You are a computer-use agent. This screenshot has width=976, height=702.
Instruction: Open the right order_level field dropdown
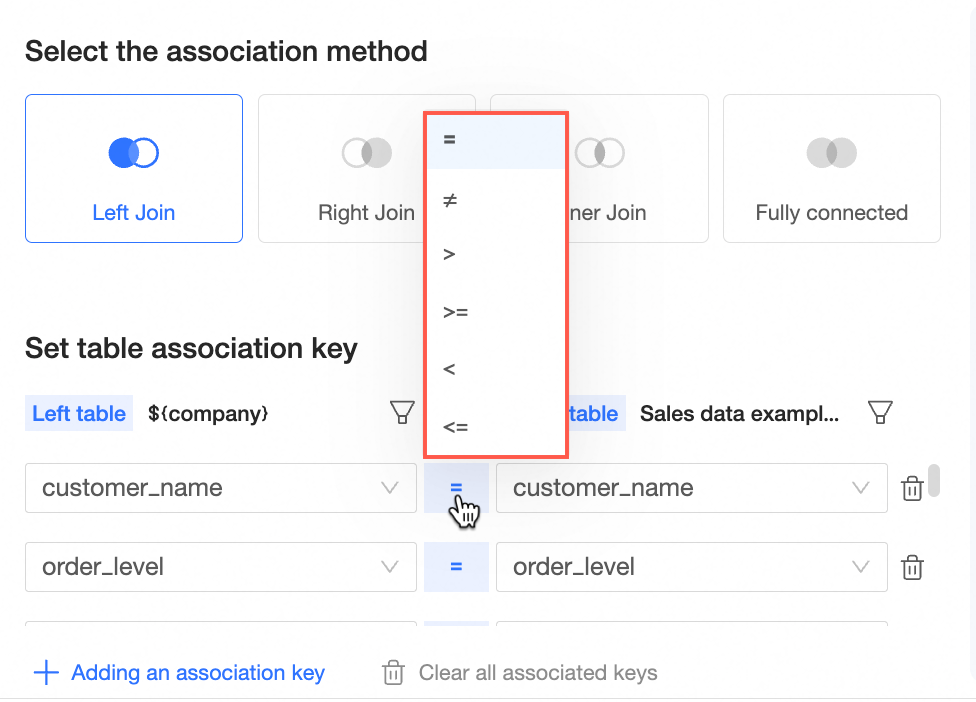point(691,567)
